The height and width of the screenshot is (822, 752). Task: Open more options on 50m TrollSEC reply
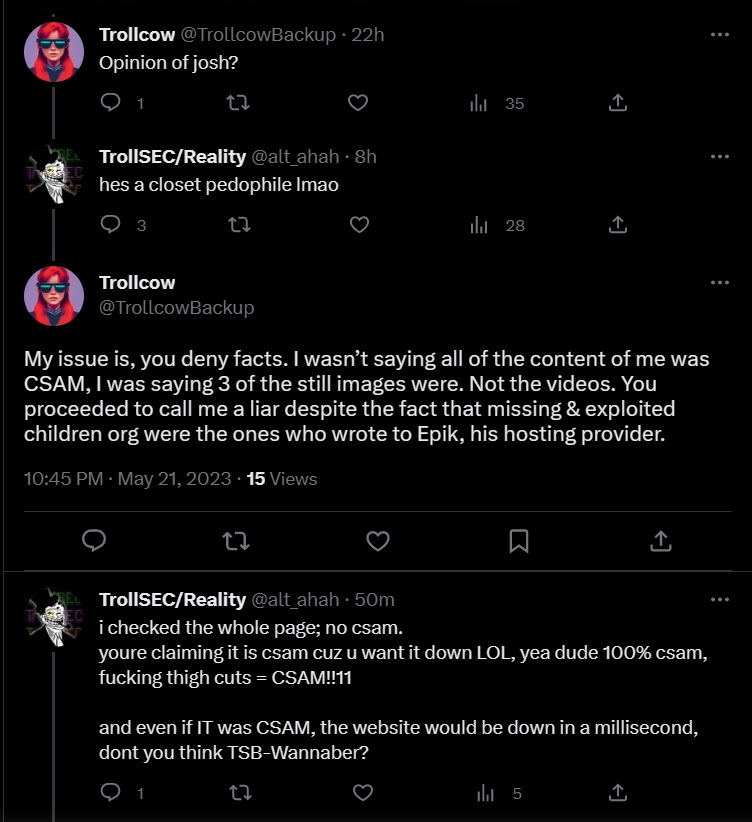click(719, 600)
